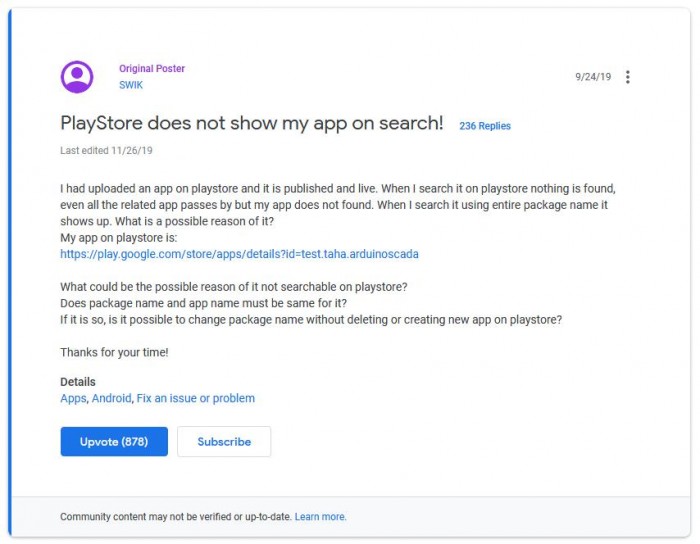
Task: Click the Details heading
Action: click(78, 382)
